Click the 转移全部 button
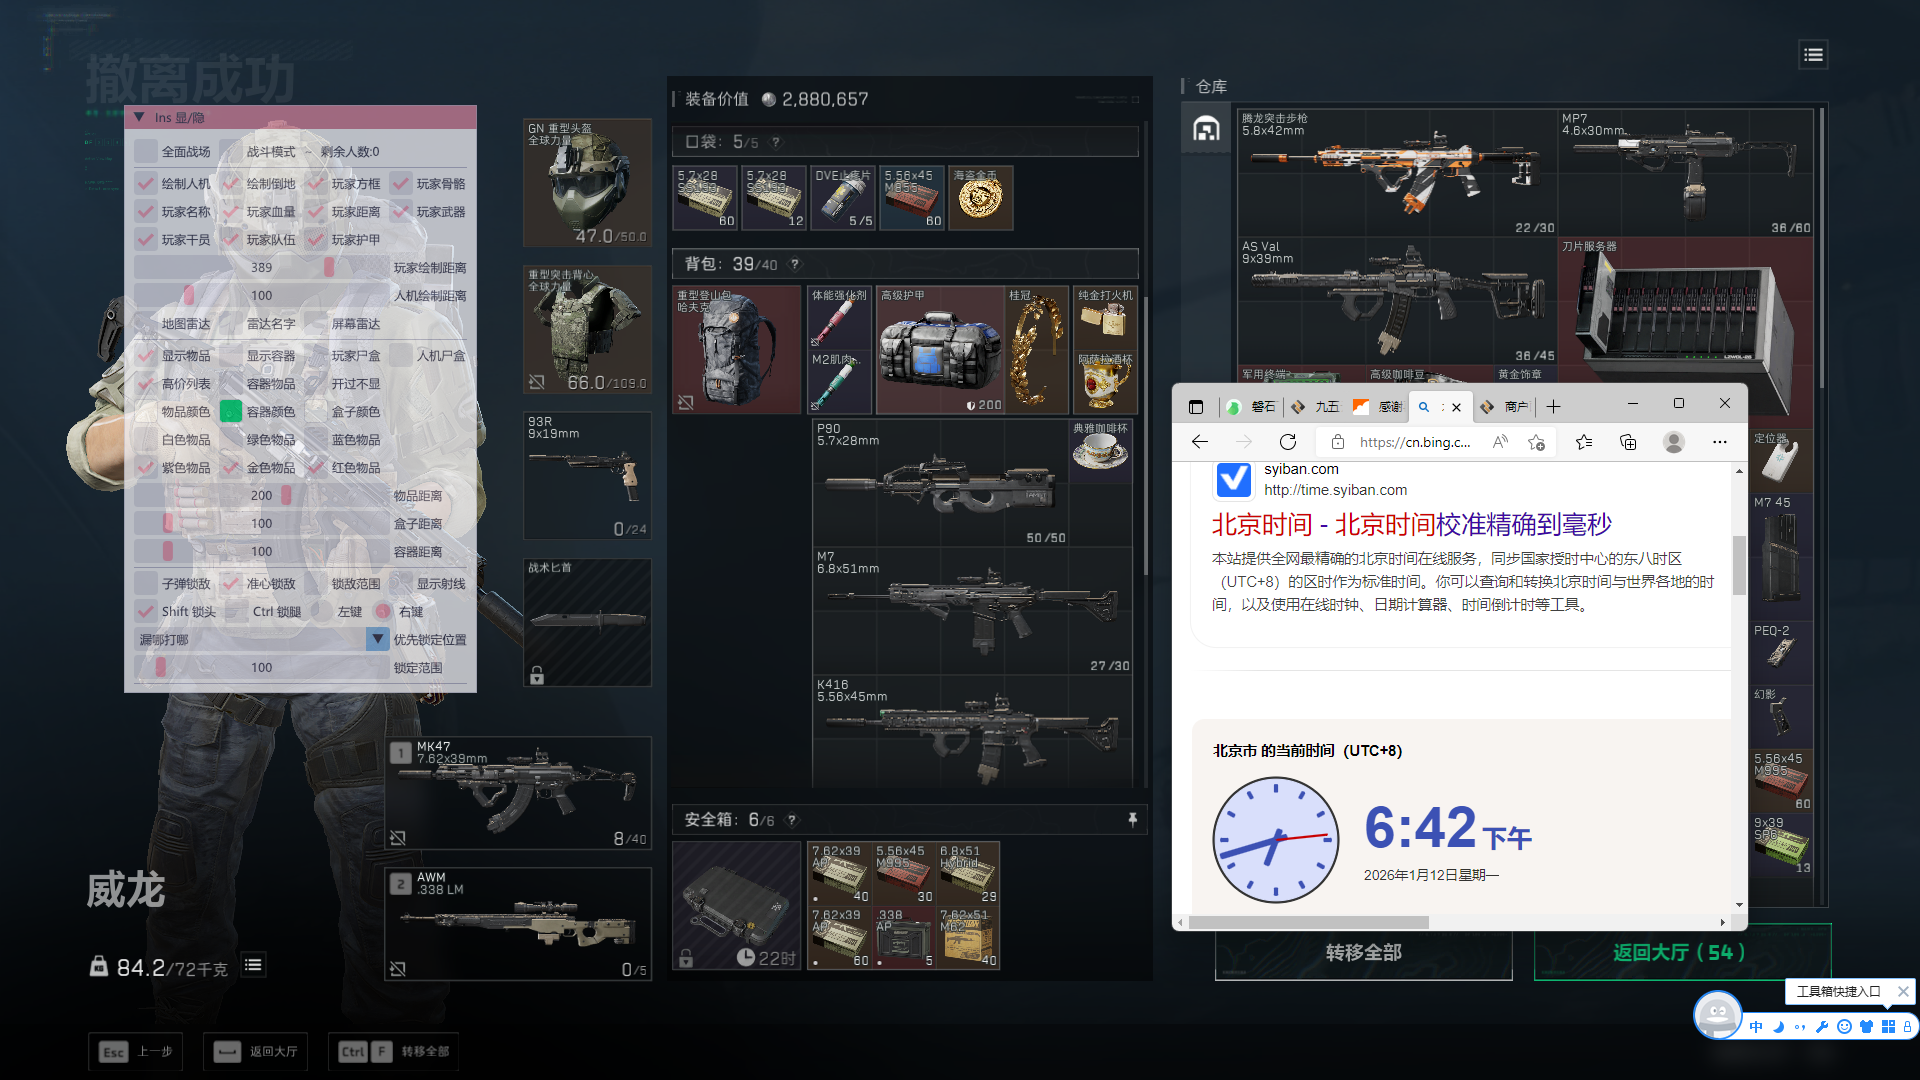The width and height of the screenshot is (1920, 1080). pos(1363,953)
